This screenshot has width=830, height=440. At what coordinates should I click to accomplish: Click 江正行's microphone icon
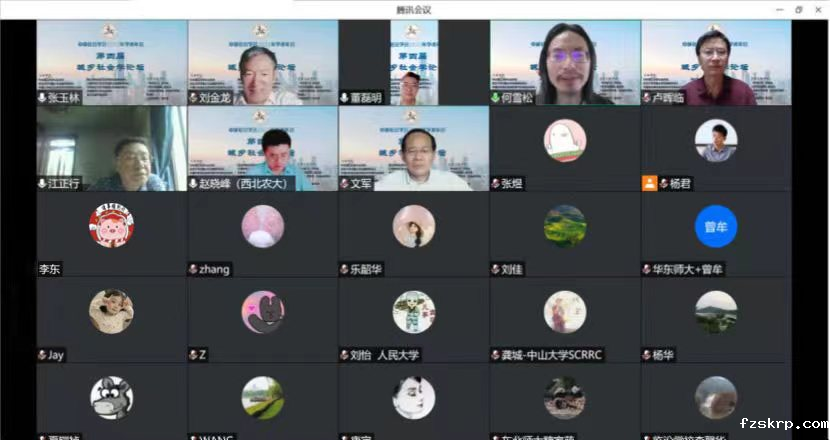pos(42,184)
